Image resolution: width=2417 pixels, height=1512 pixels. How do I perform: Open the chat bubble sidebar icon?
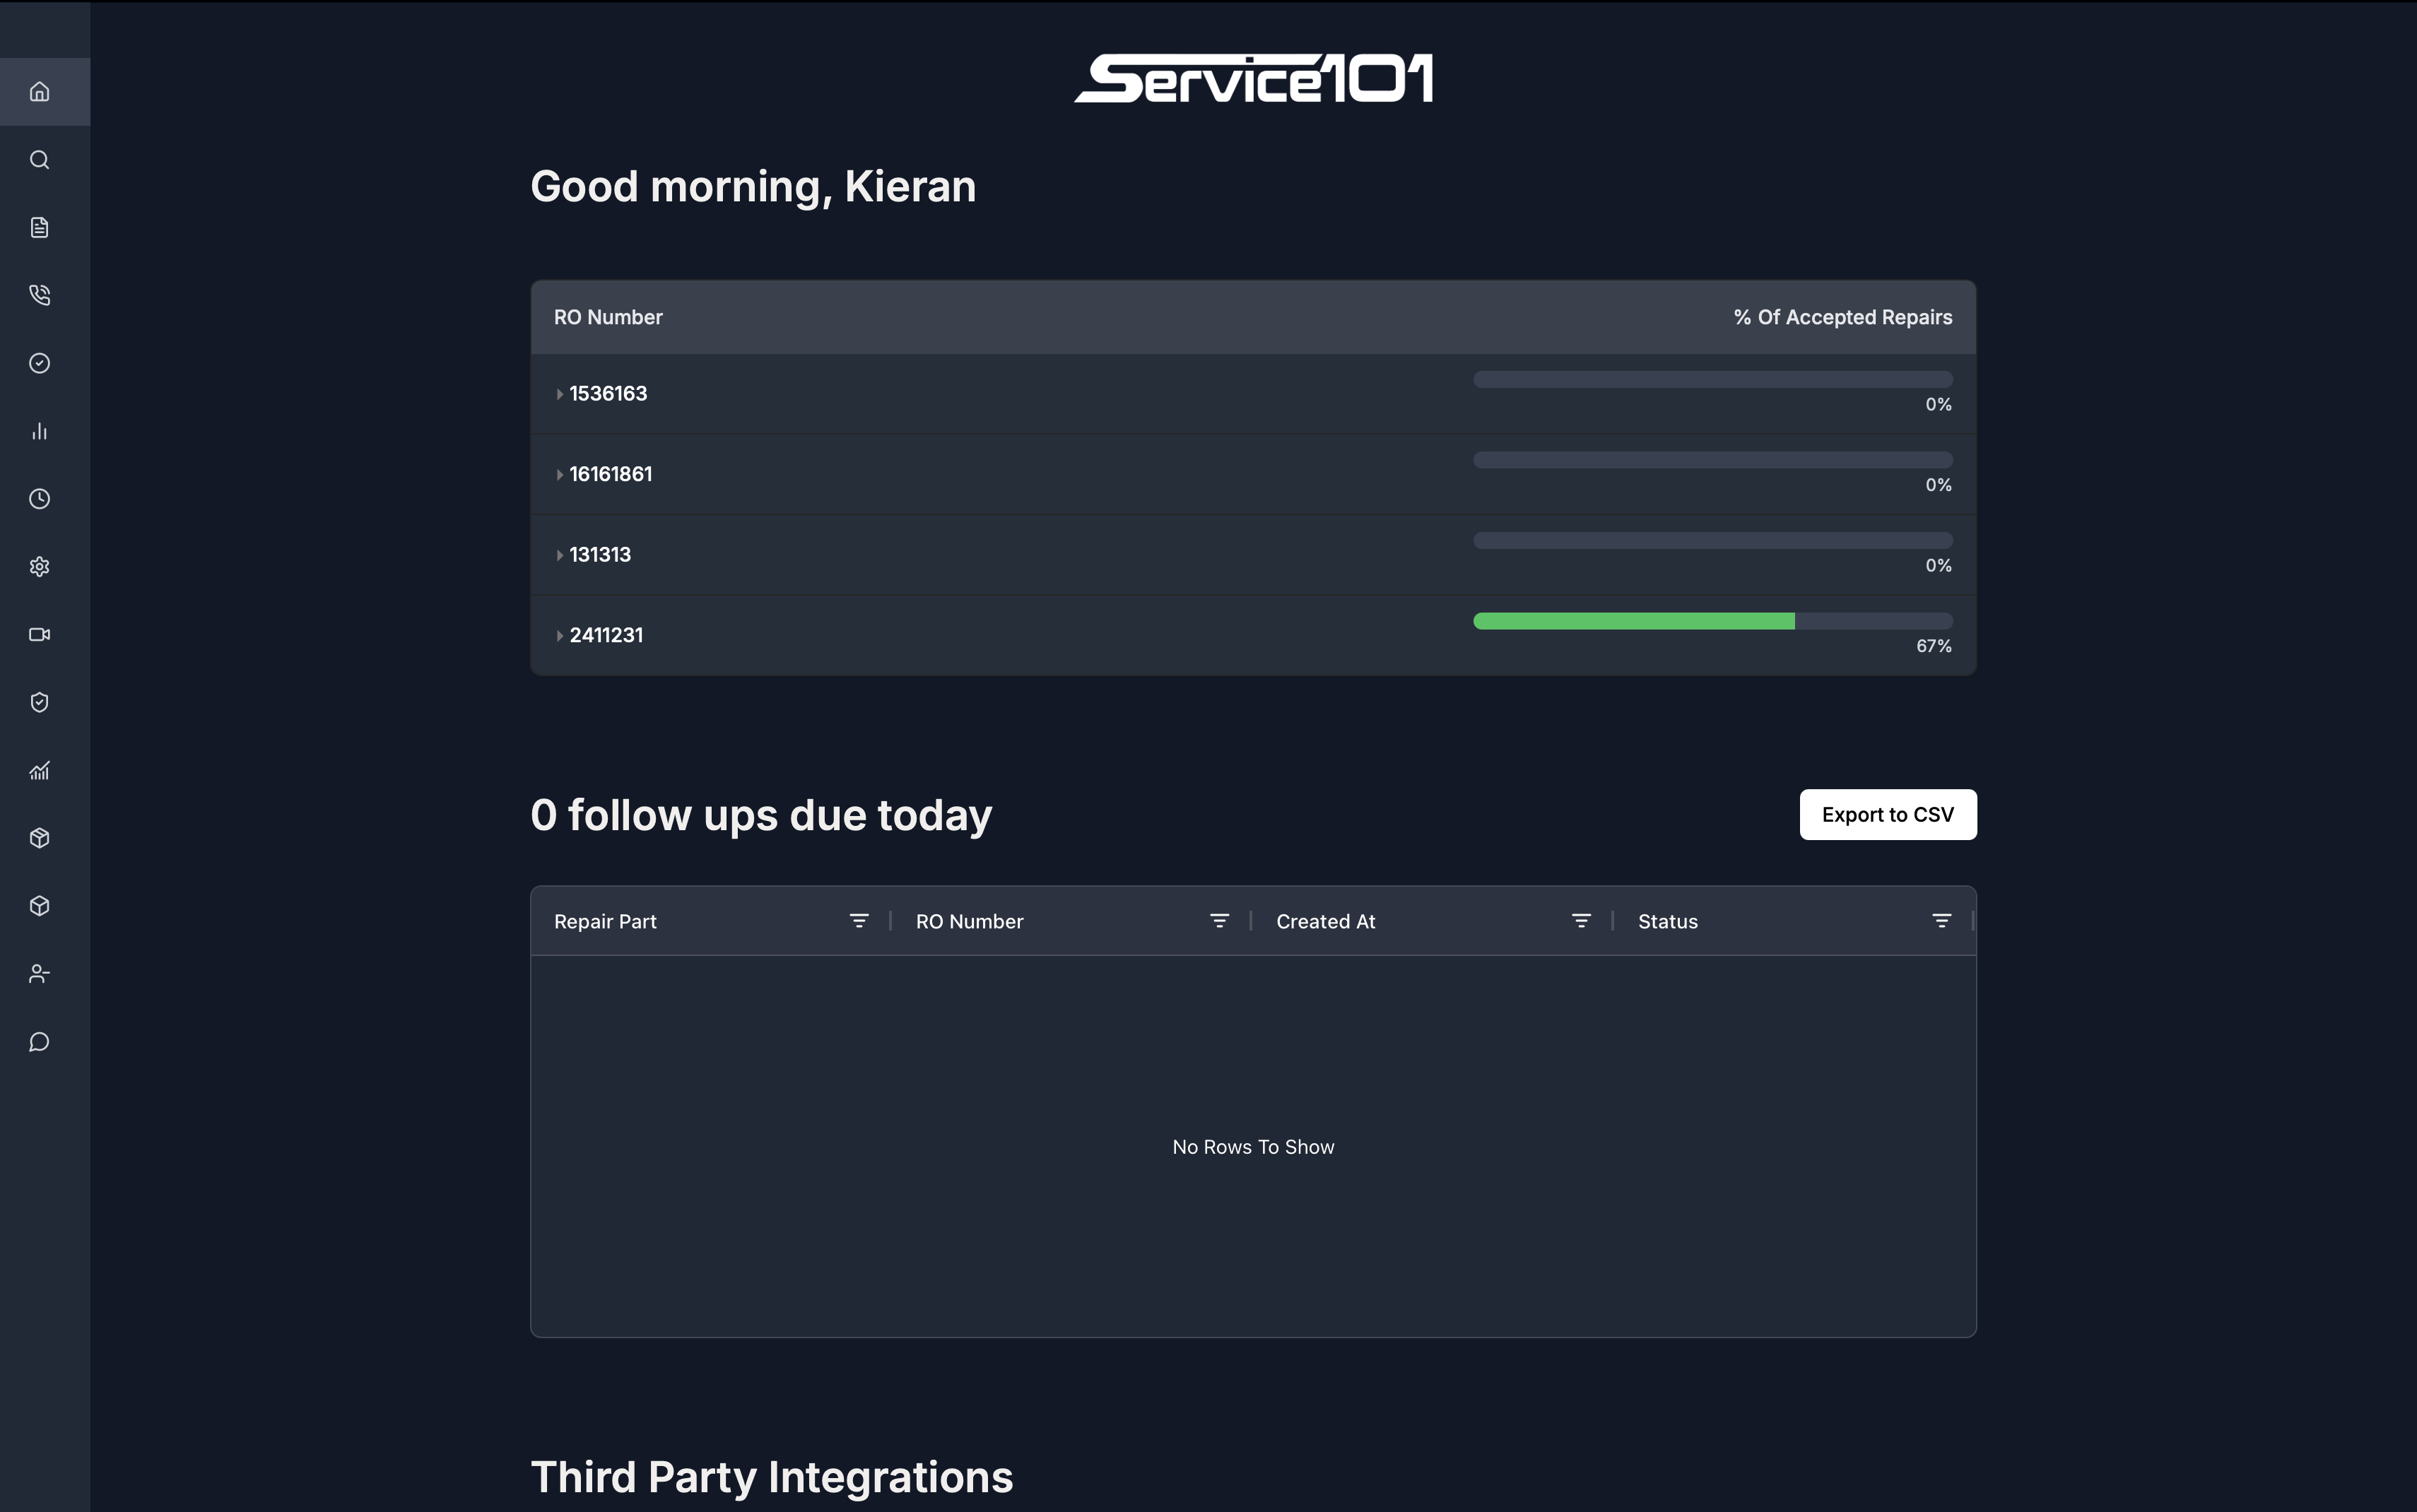point(39,1042)
